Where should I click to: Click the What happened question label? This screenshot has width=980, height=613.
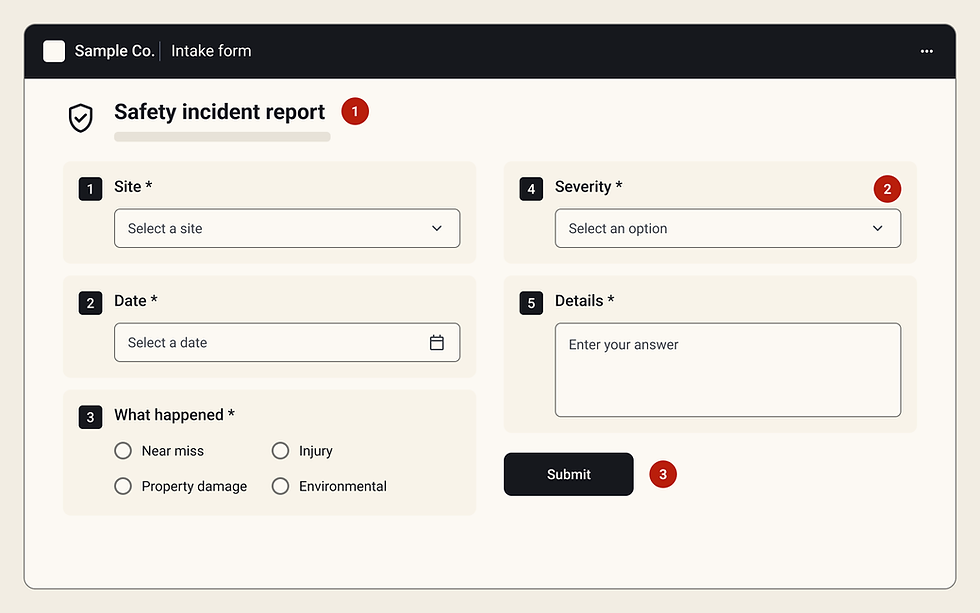pyautogui.click(x=174, y=415)
